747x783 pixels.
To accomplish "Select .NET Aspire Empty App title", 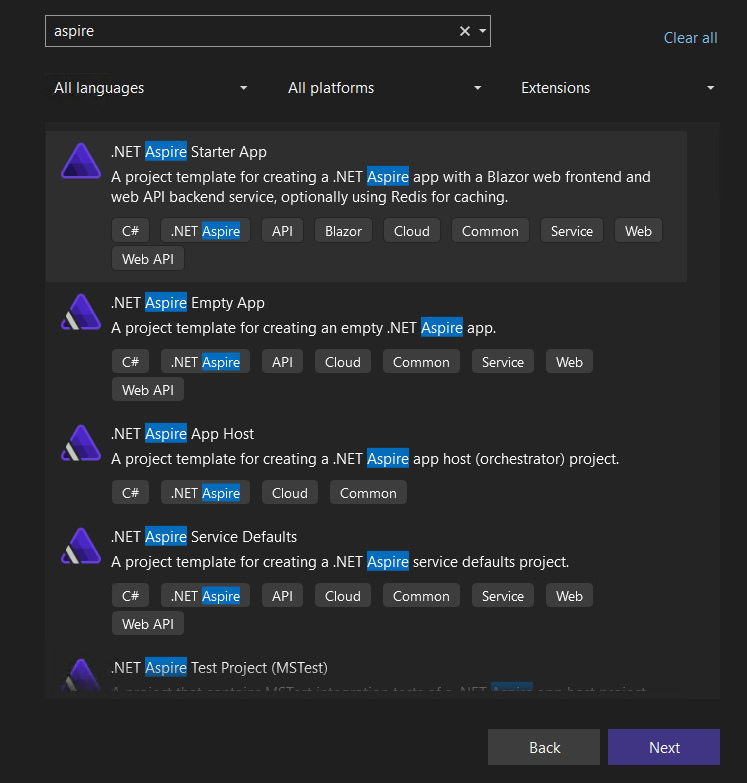I will coord(188,303).
